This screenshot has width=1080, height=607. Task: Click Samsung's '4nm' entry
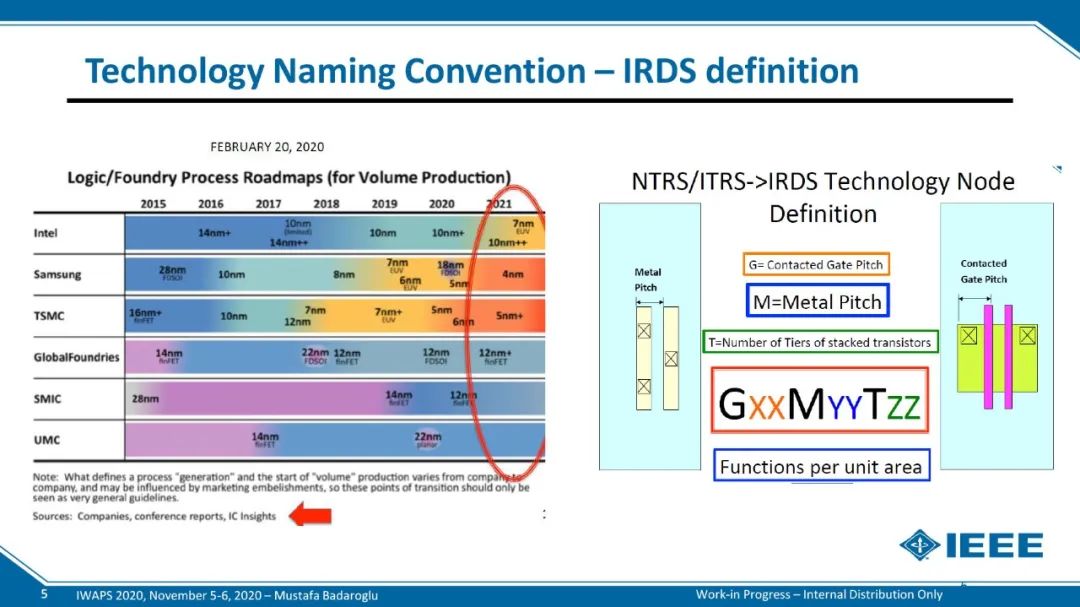(x=512, y=274)
